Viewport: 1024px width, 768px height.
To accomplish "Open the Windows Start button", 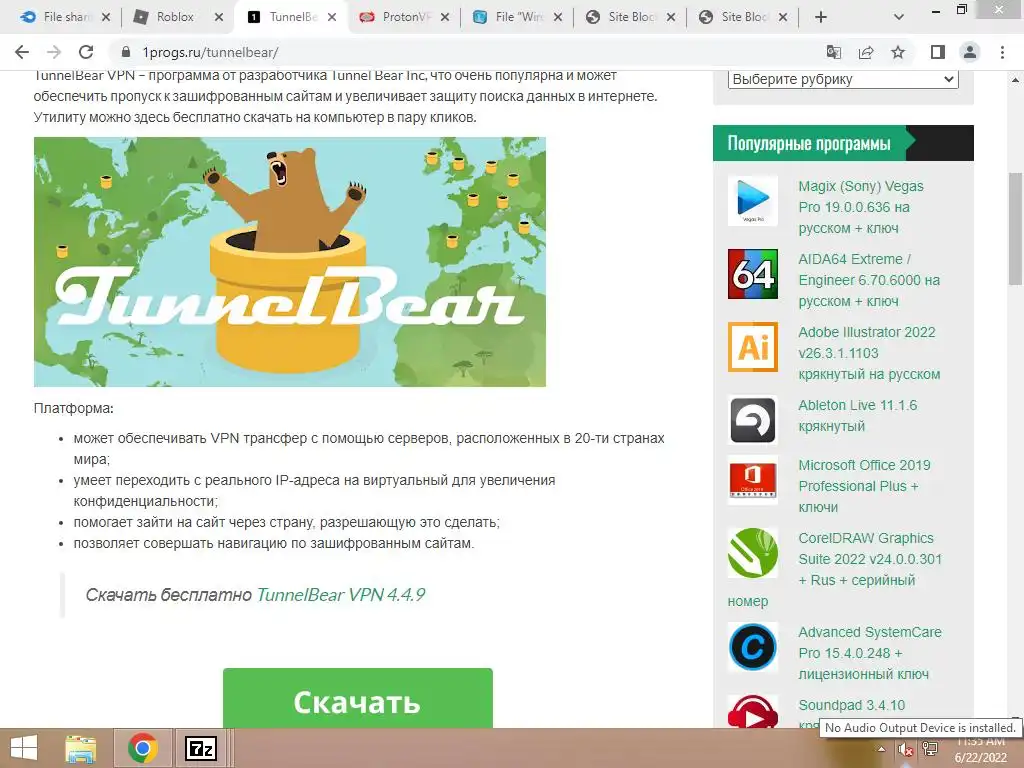I will pos(24,748).
